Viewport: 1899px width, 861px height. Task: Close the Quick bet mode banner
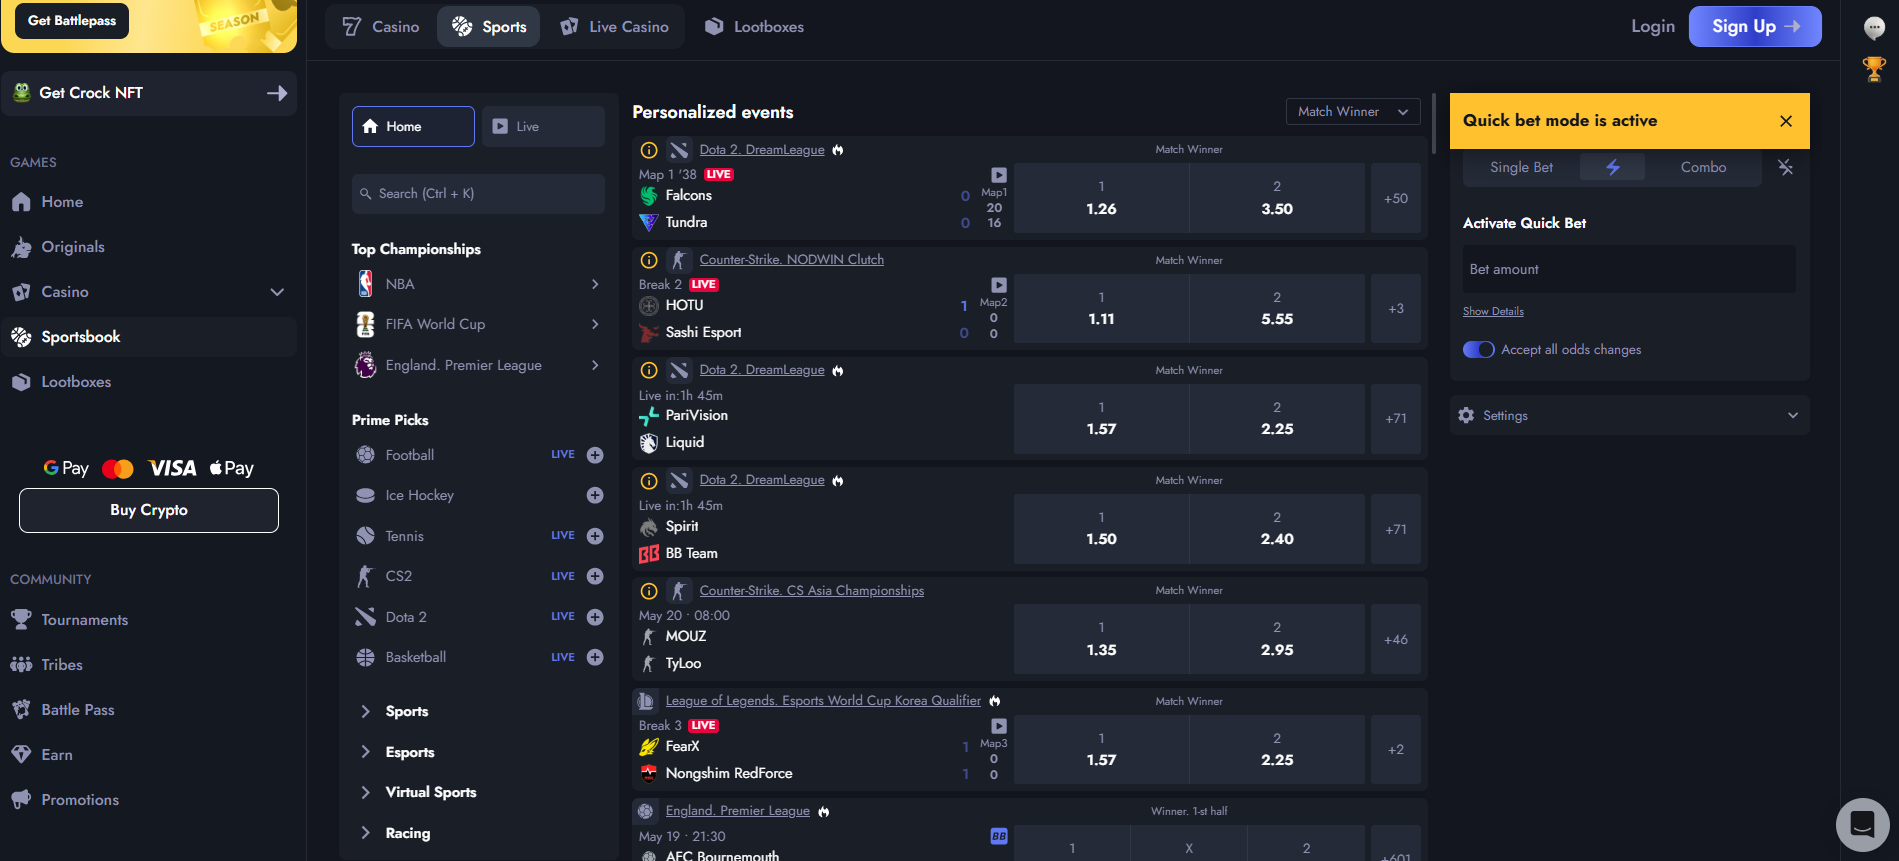(1786, 121)
